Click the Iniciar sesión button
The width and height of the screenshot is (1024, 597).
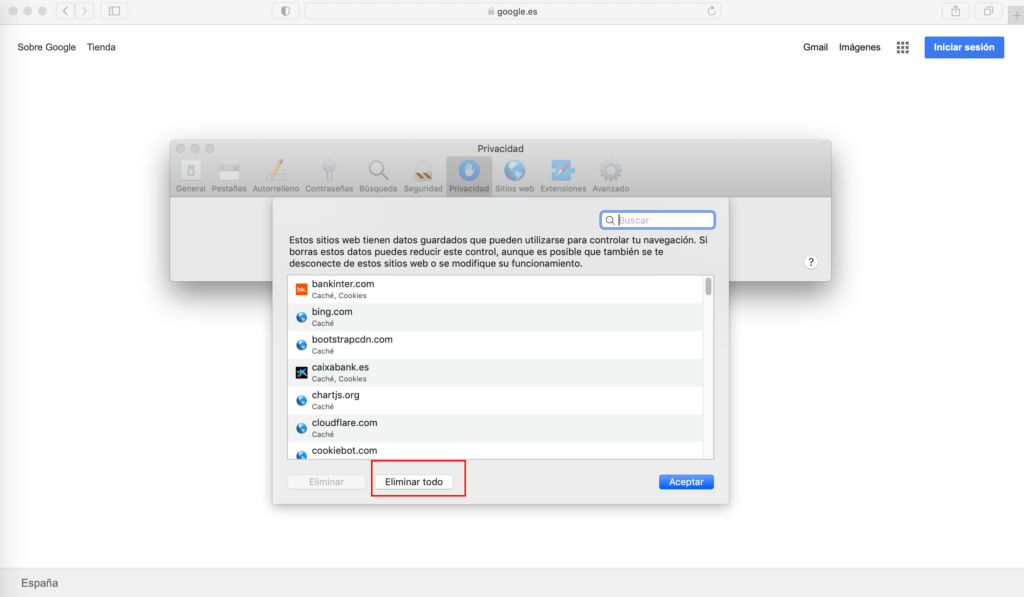click(964, 47)
